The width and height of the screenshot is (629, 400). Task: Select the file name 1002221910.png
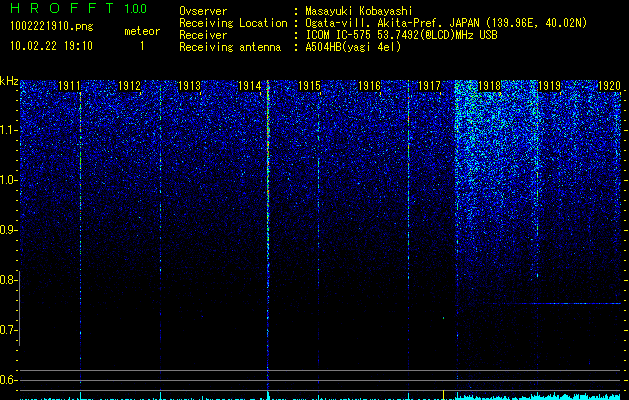(x=52, y=27)
